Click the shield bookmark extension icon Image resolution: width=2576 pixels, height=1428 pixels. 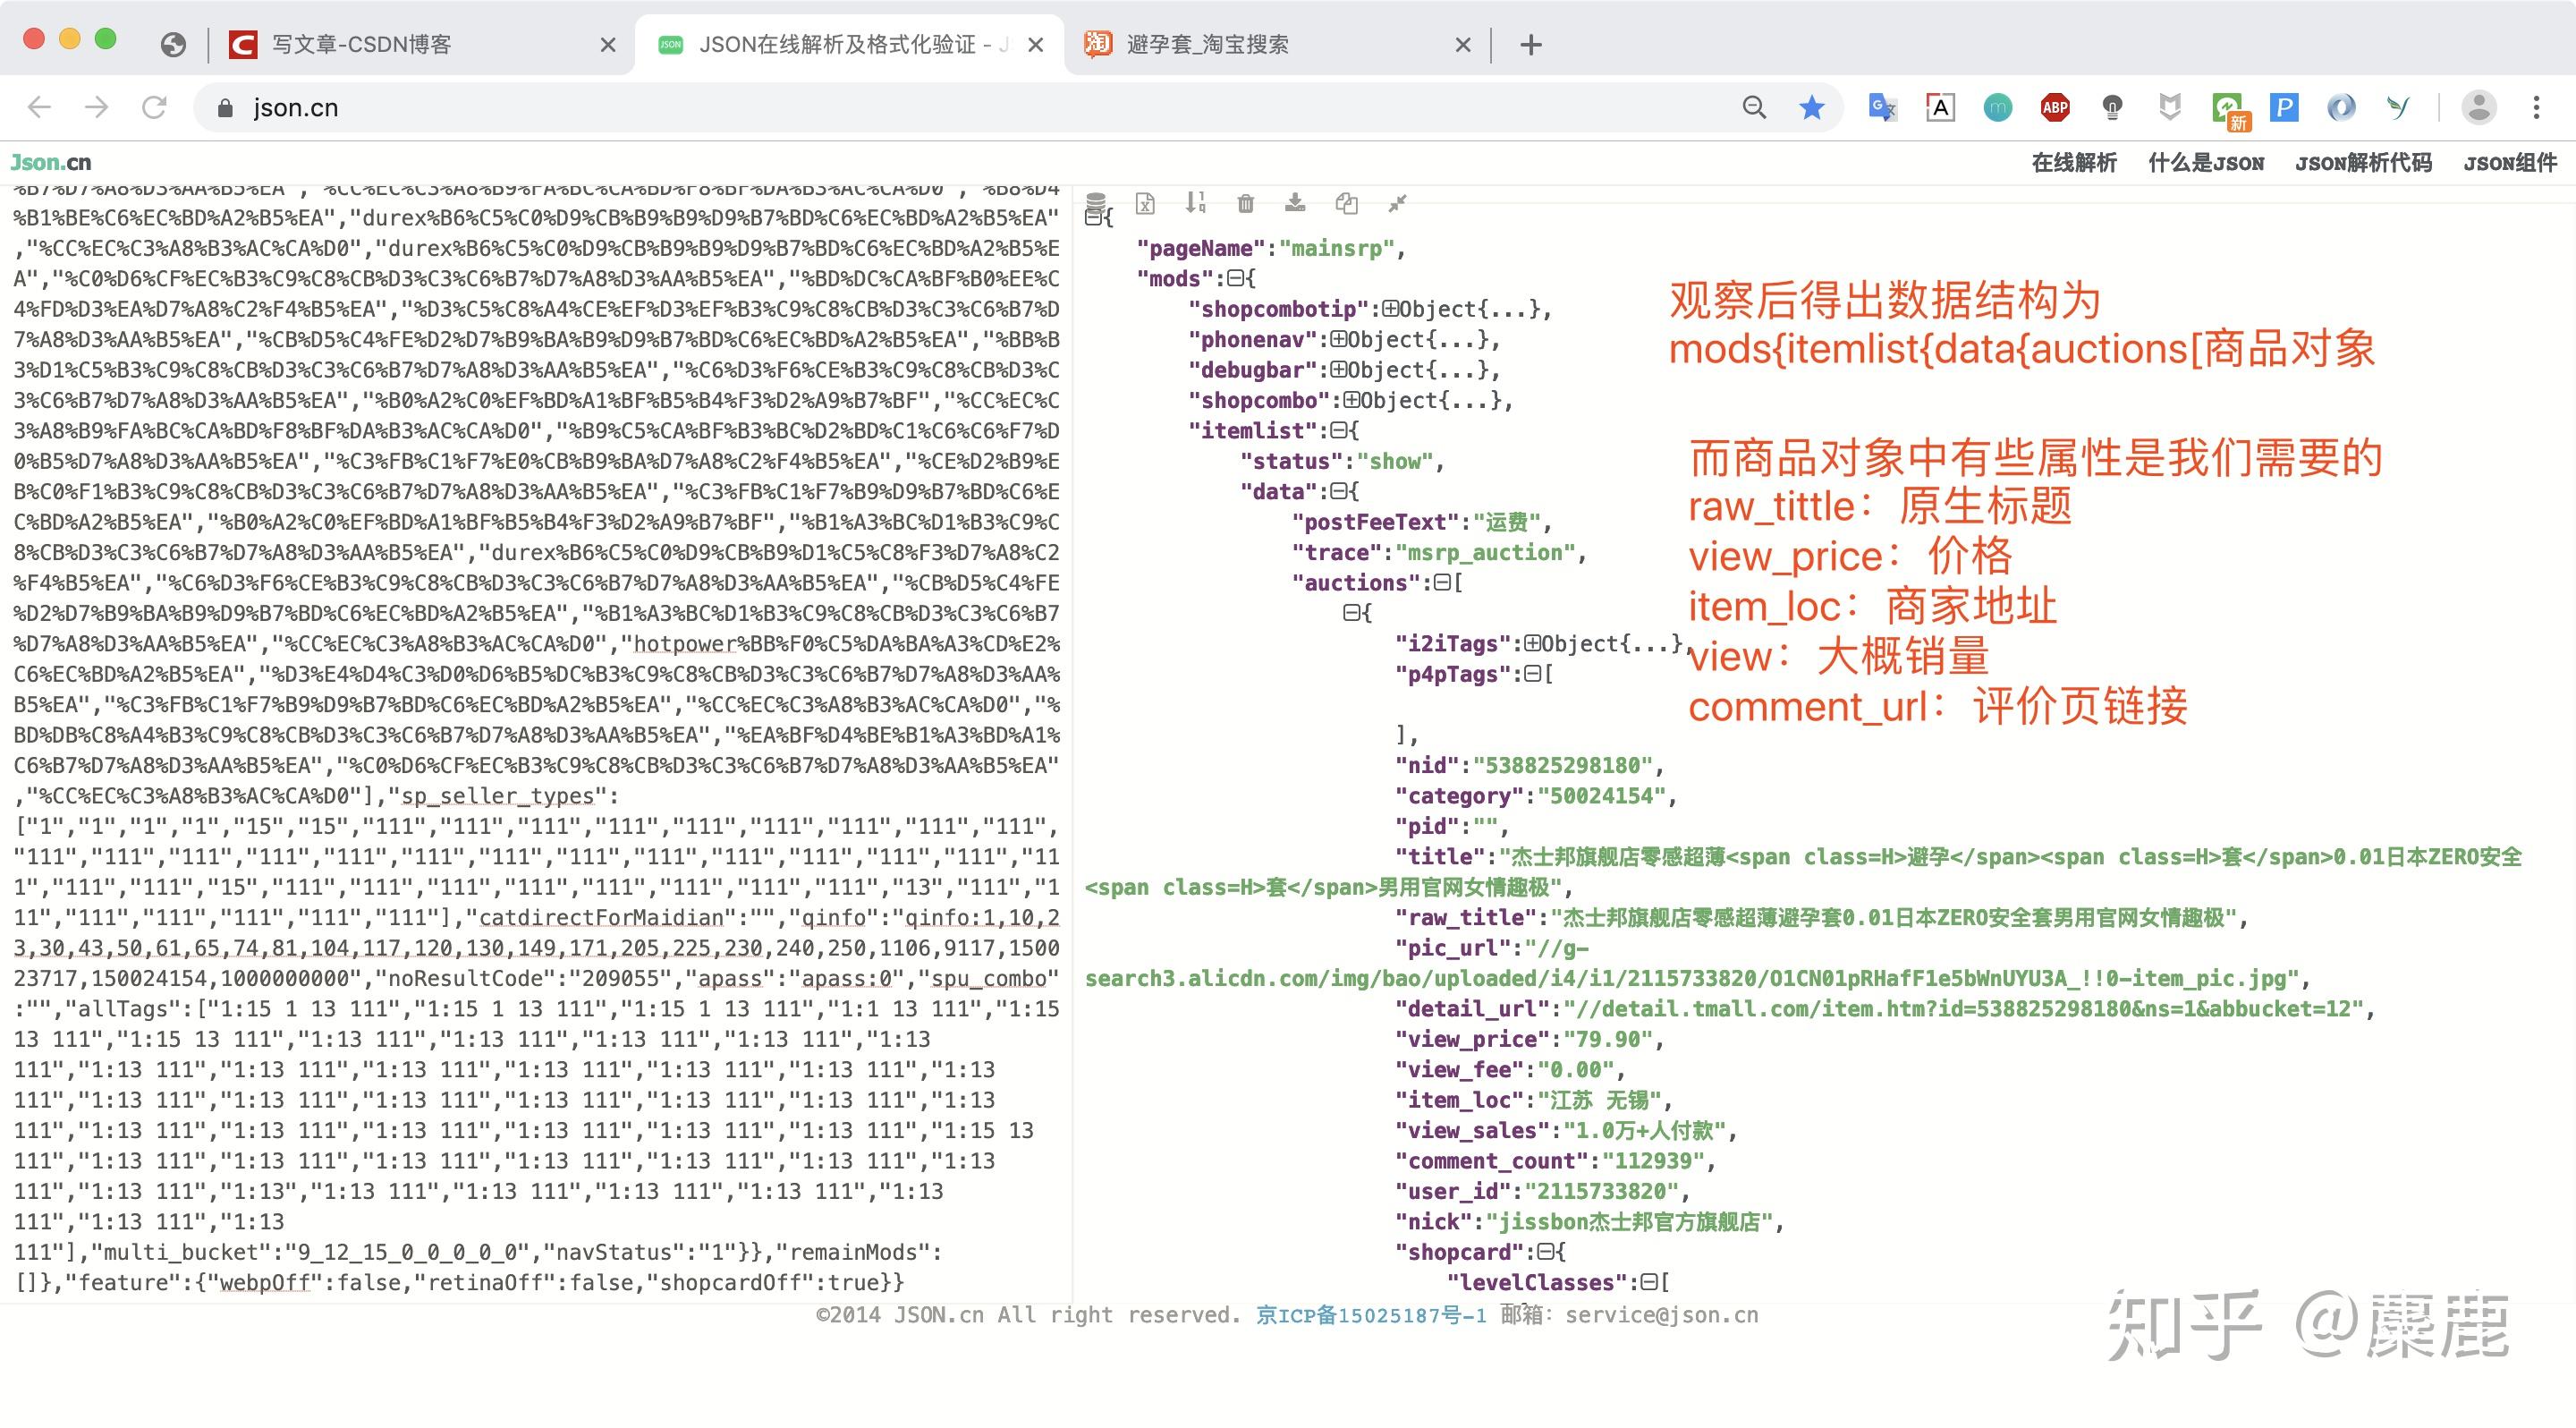(x=2169, y=107)
